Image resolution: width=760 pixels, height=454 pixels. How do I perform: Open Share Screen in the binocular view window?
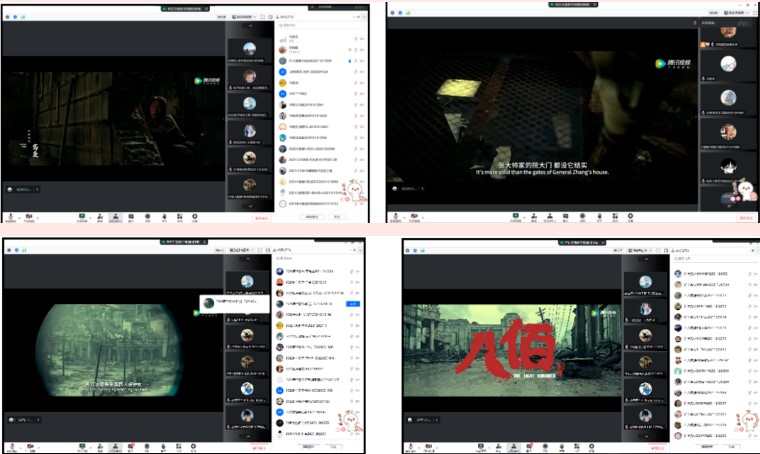(x=82, y=446)
